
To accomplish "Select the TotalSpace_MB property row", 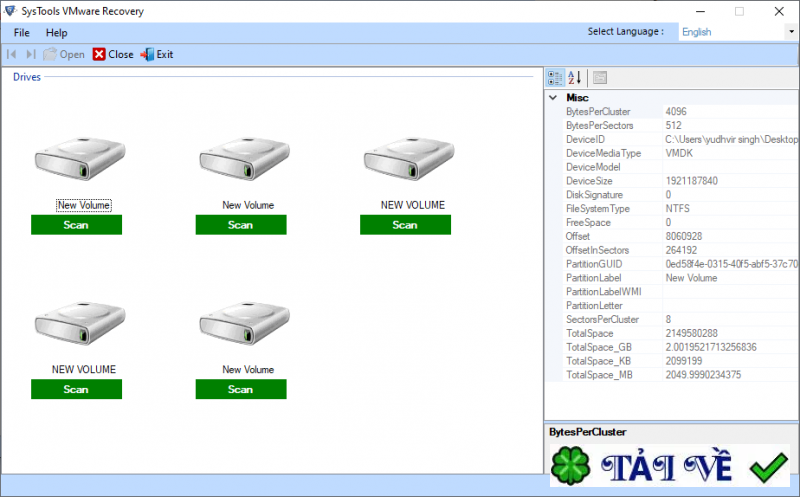I will [x=679, y=375].
